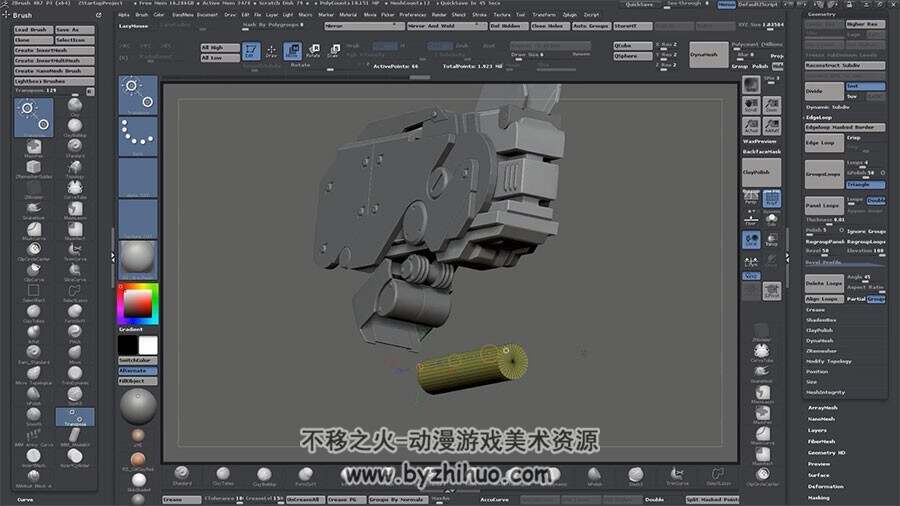Open the Alpha menu
The height and width of the screenshot is (506, 900).
click(123, 15)
